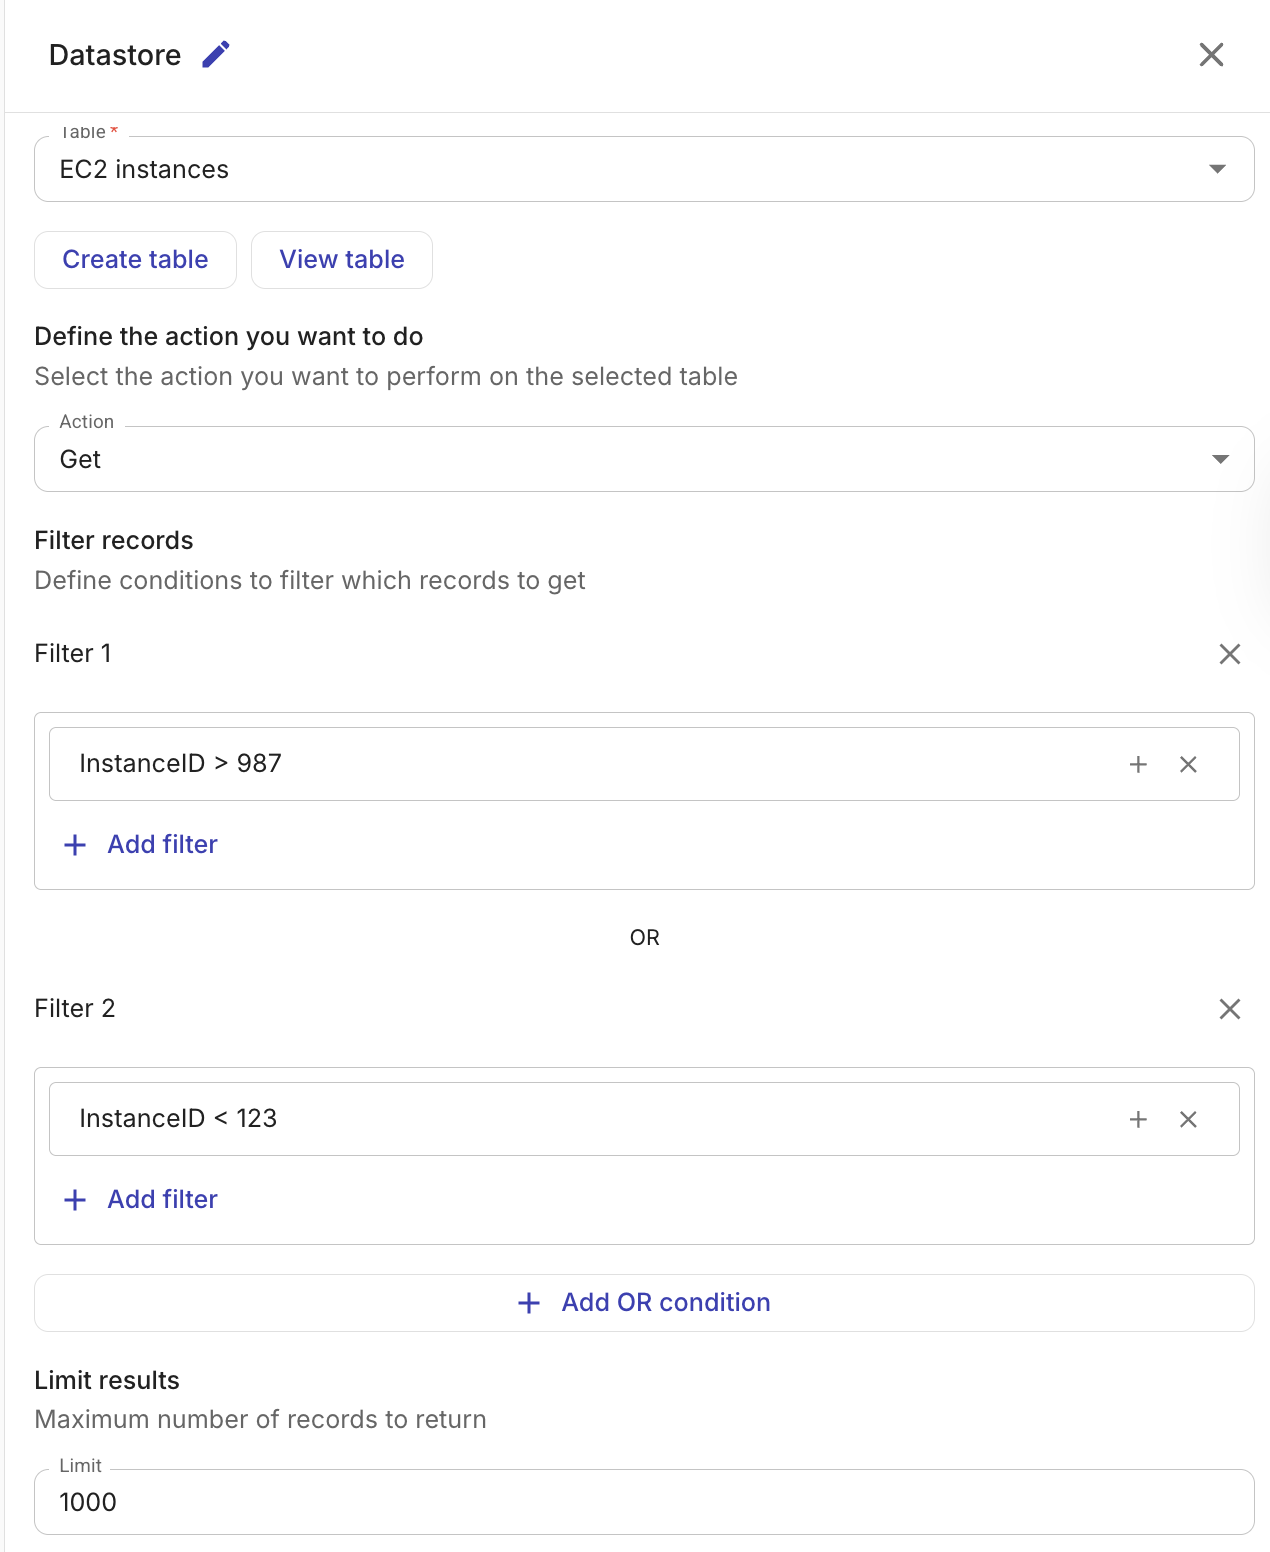This screenshot has height=1552, width=1270.
Task: Click the View table button
Action: coord(342,260)
